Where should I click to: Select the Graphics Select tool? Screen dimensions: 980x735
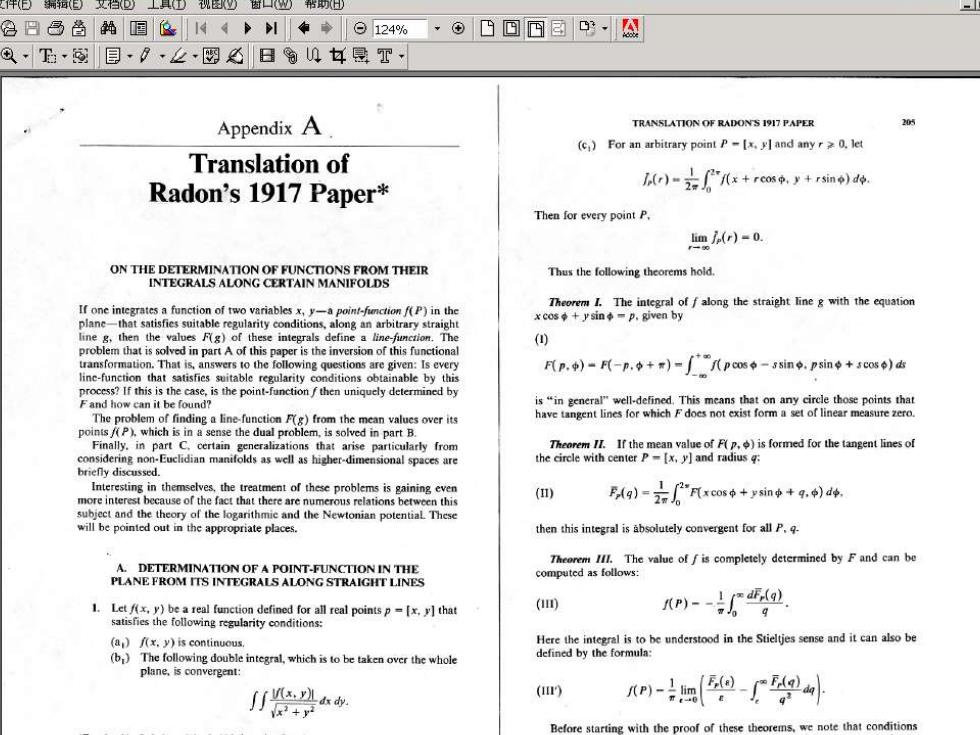[80, 56]
